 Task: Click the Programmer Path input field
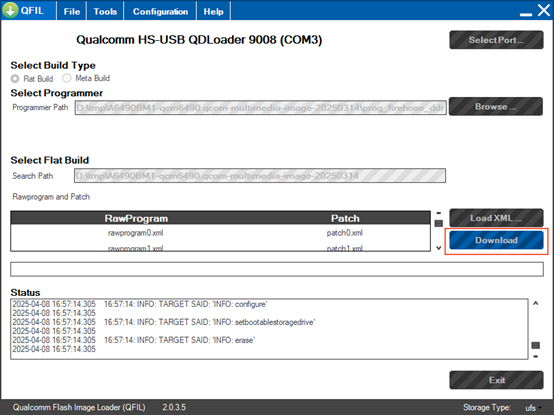(260, 108)
